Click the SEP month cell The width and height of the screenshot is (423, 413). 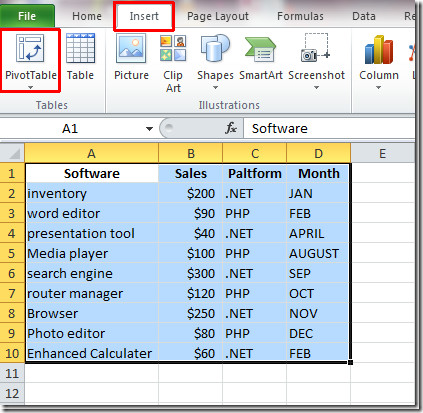click(318, 273)
